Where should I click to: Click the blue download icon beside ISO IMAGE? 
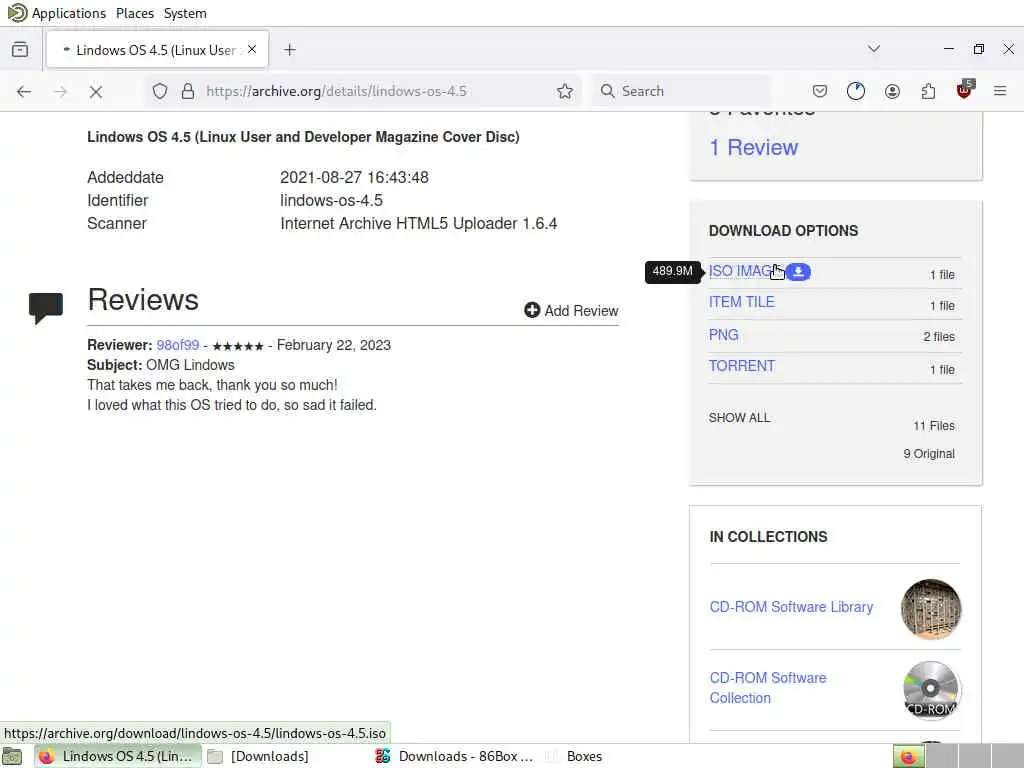coord(798,272)
